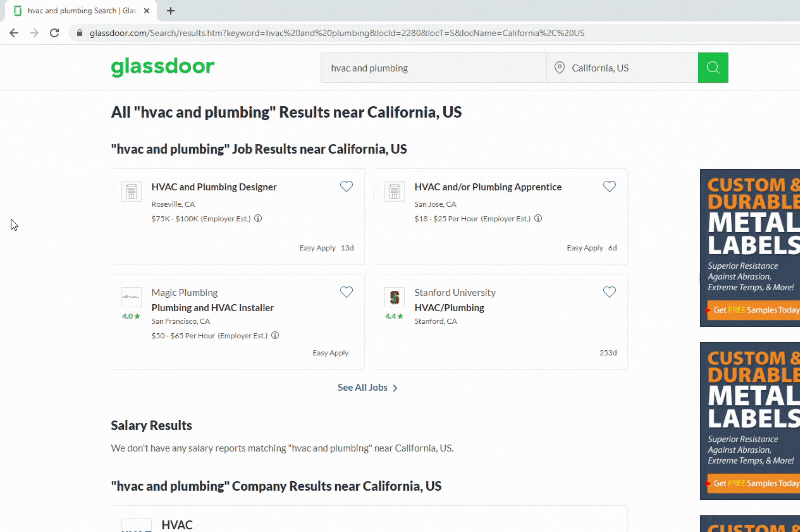800x532 pixels.
Task: Click info icon beside $75K - $100K estimate
Action: pyautogui.click(x=258, y=218)
